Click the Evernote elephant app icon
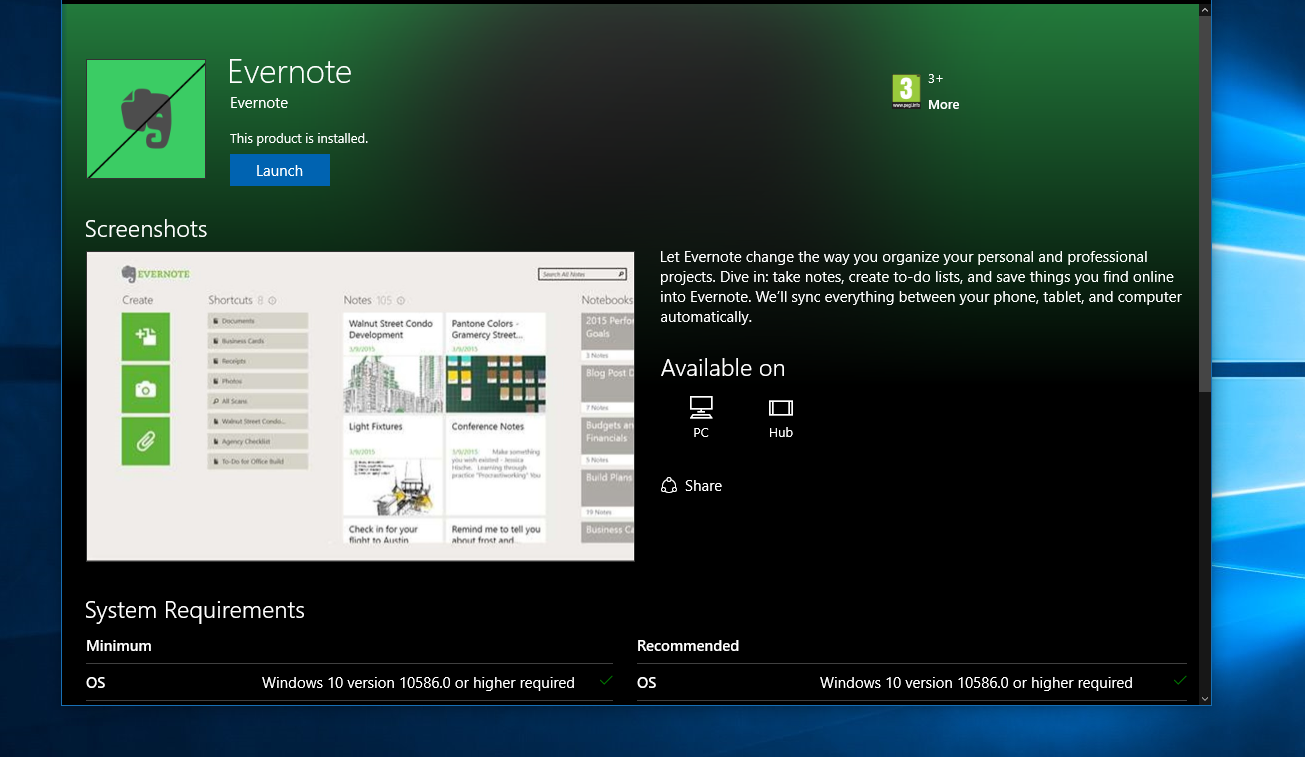This screenshot has width=1305, height=757. coord(145,118)
